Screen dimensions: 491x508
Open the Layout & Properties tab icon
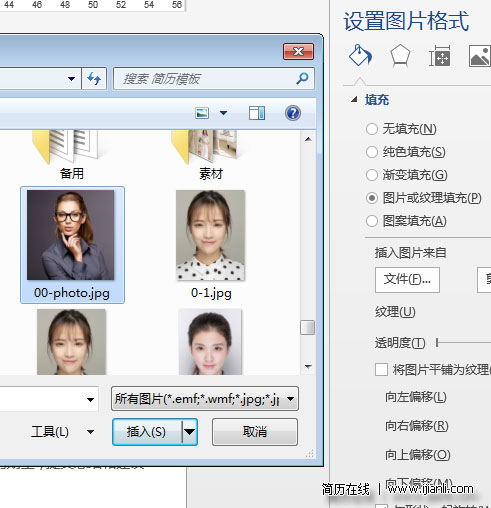click(439, 56)
